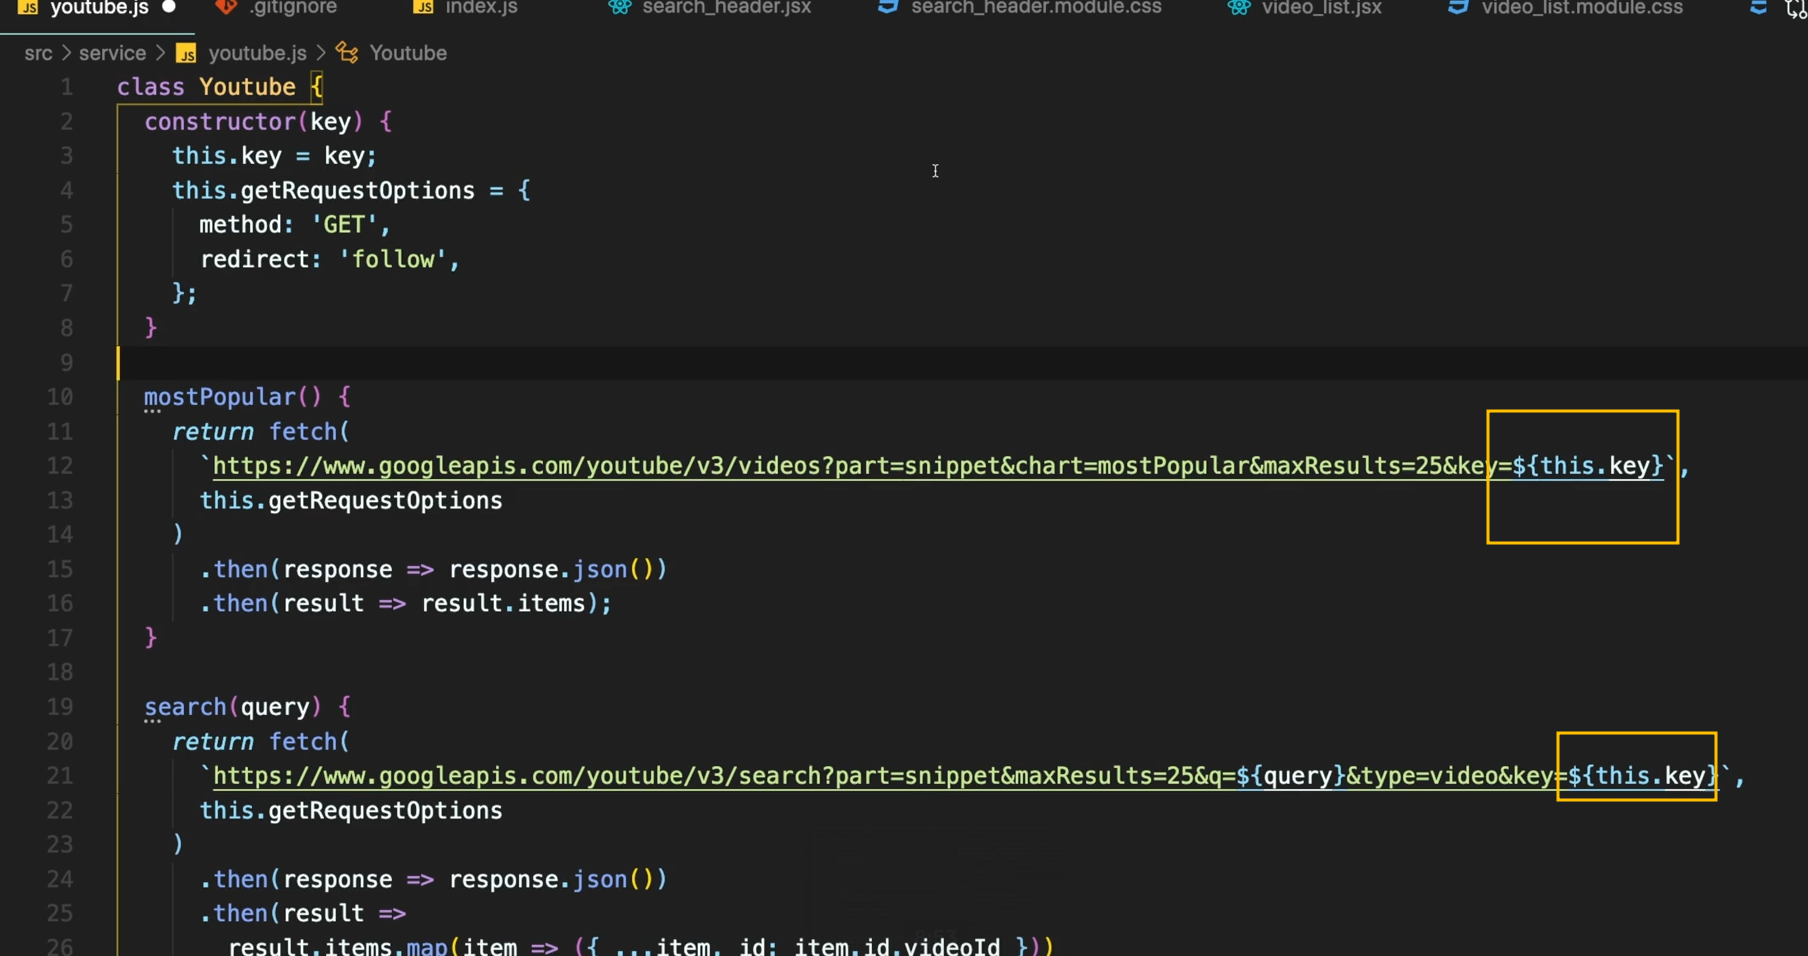Click line number 1 in the gutter
This screenshot has height=956, width=1808.
click(x=66, y=87)
